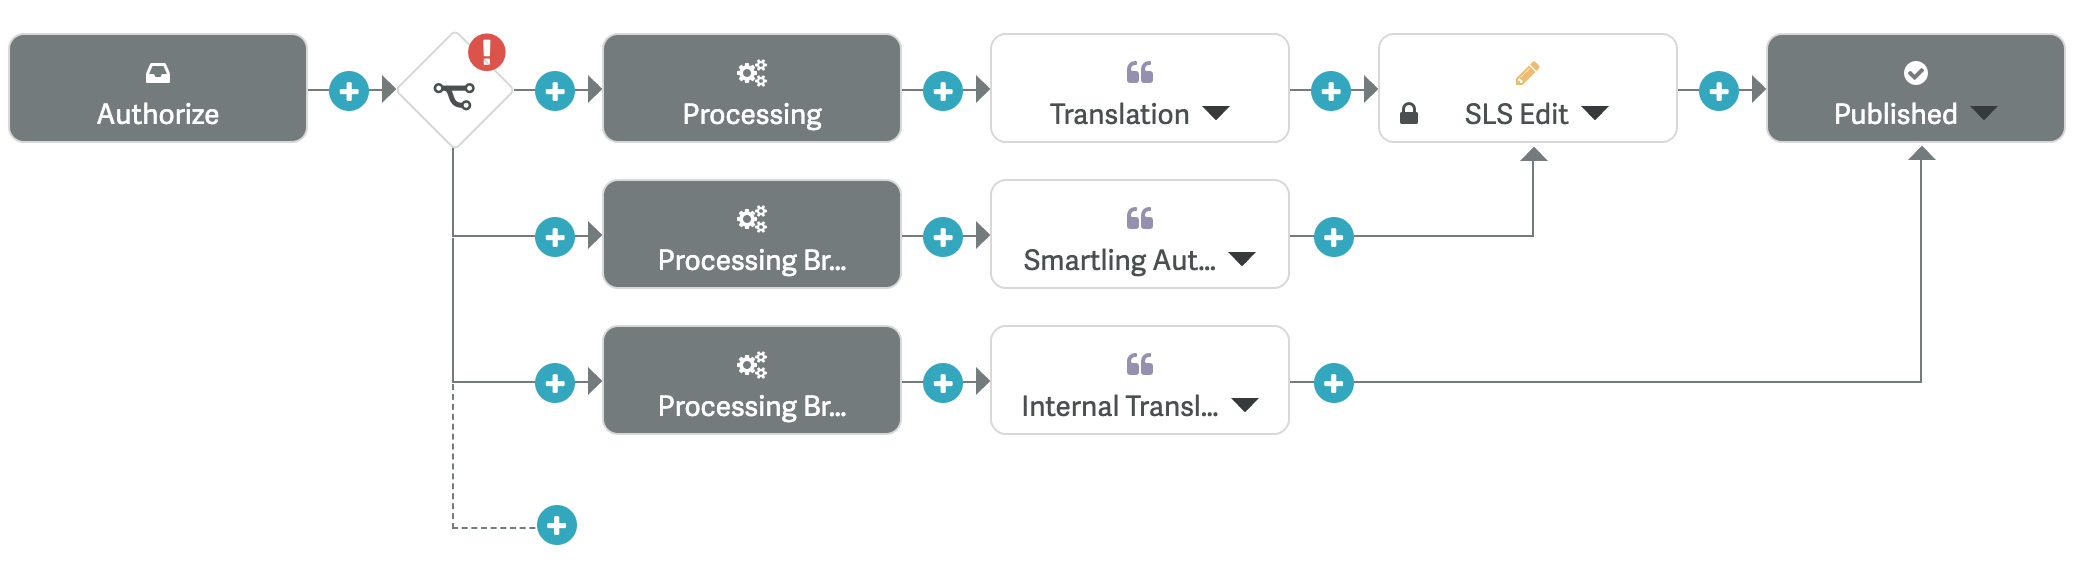Click plus after Smartling Aut... step

1334,238
